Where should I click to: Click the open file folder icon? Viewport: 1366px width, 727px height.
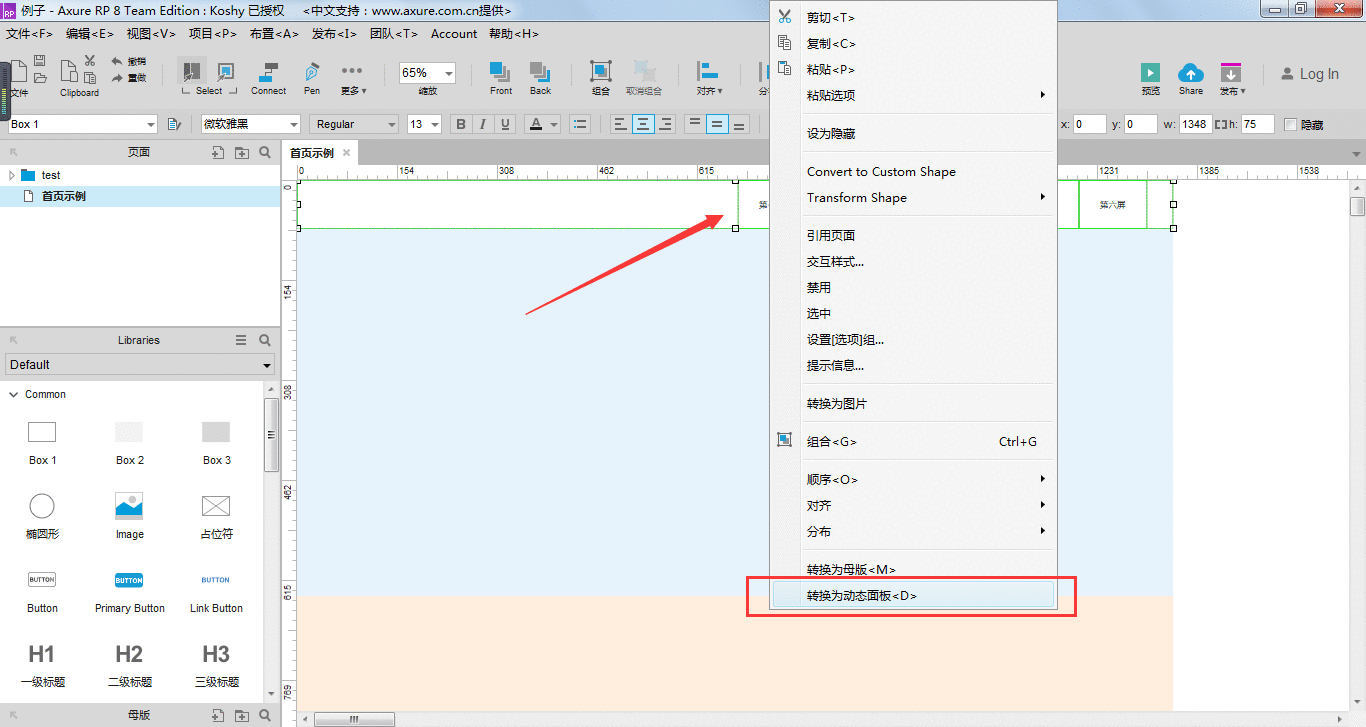click(39, 78)
